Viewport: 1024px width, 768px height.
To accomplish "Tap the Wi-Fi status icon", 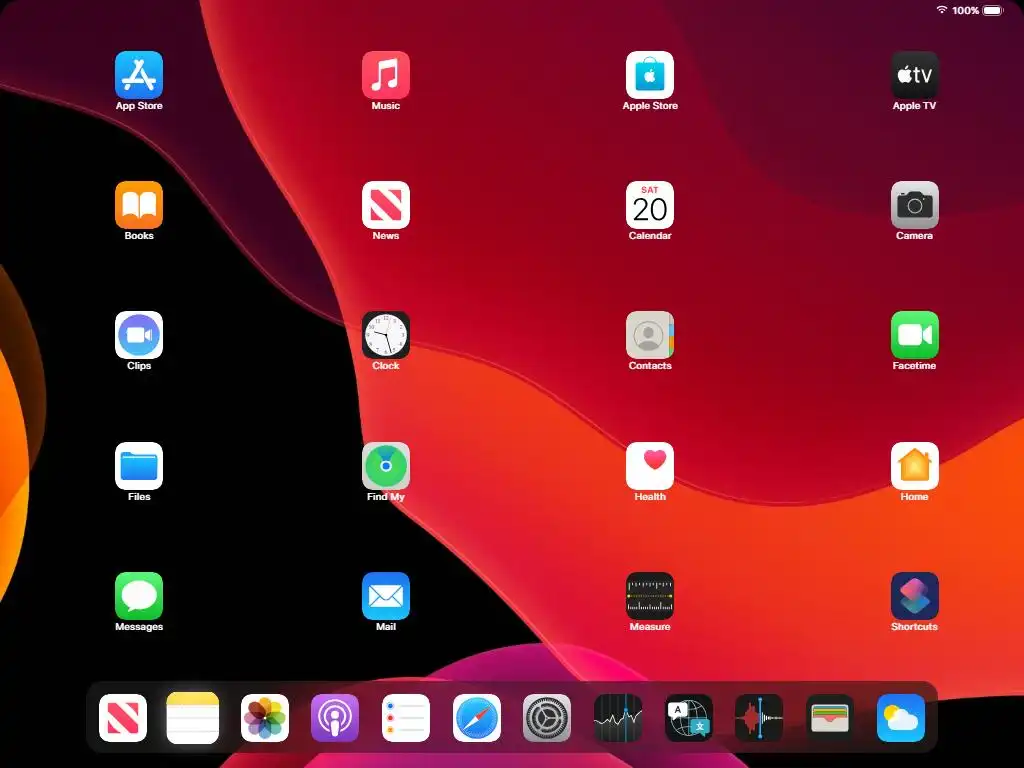I will pos(942,10).
